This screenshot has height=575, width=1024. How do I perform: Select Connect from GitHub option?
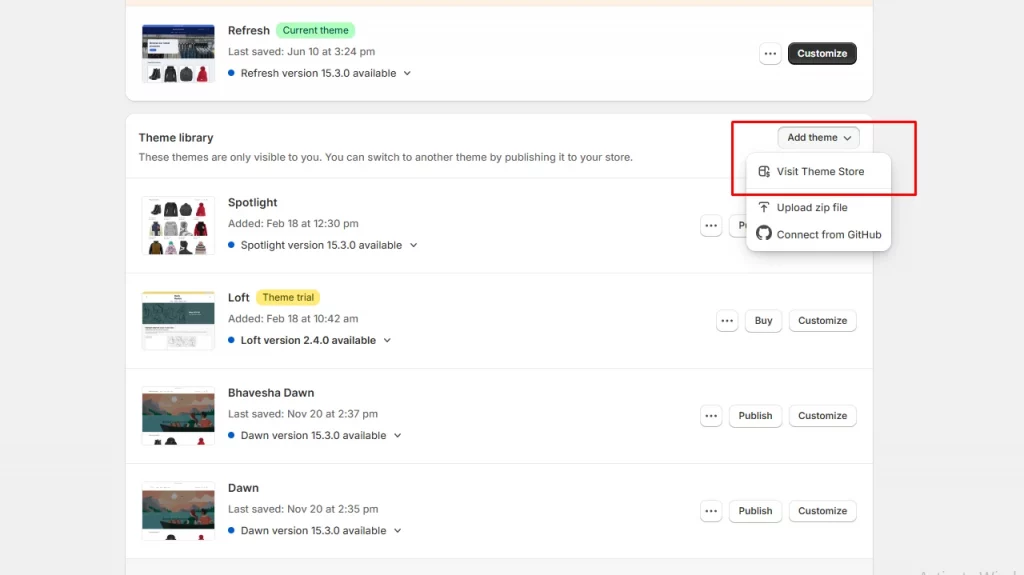click(818, 234)
